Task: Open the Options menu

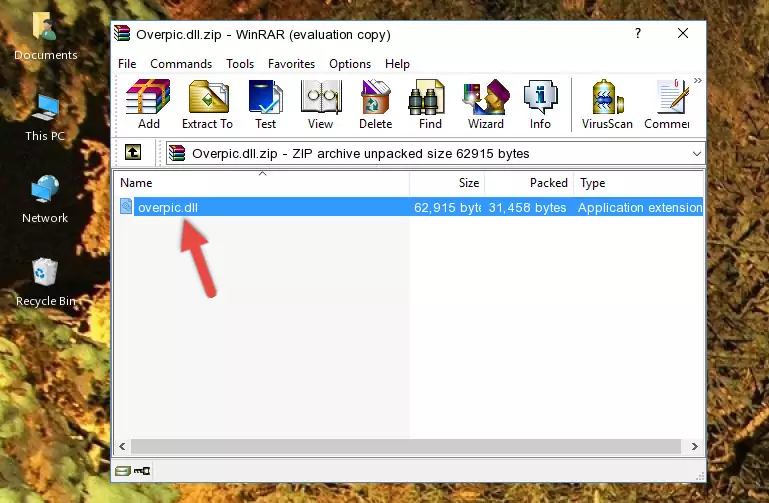Action: [350, 64]
